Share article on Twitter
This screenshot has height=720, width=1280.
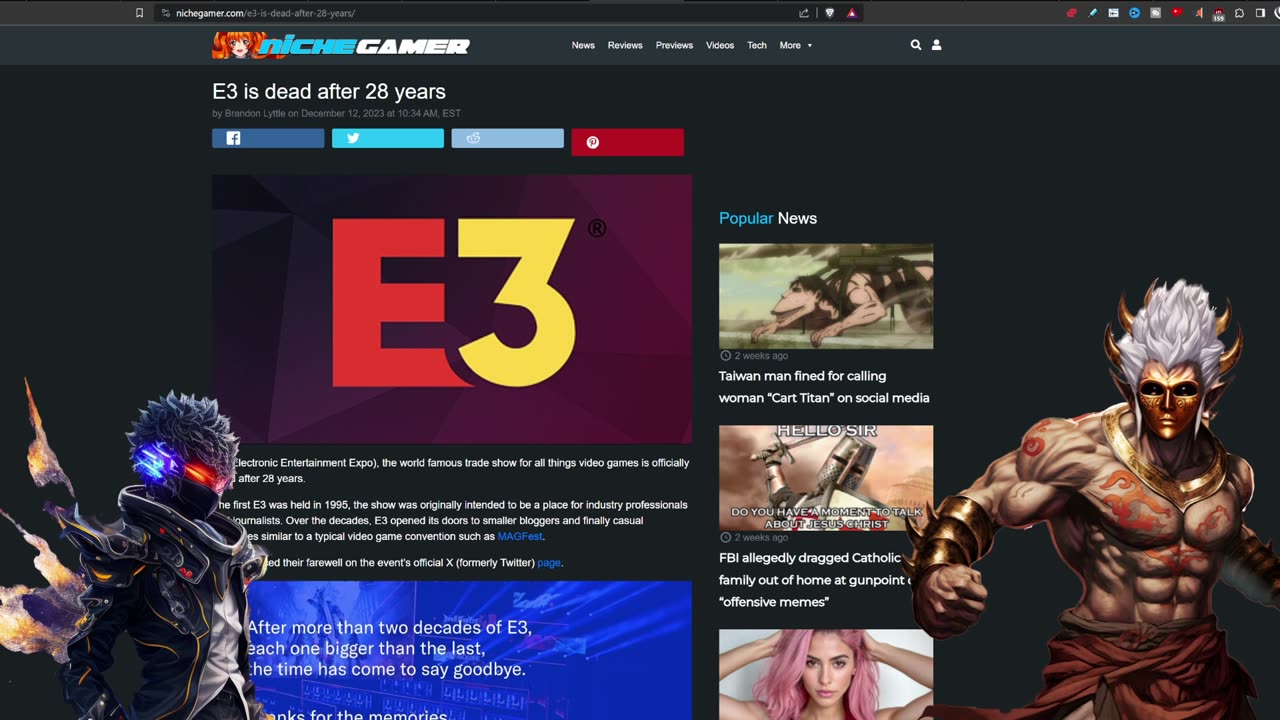click(388, 139)
